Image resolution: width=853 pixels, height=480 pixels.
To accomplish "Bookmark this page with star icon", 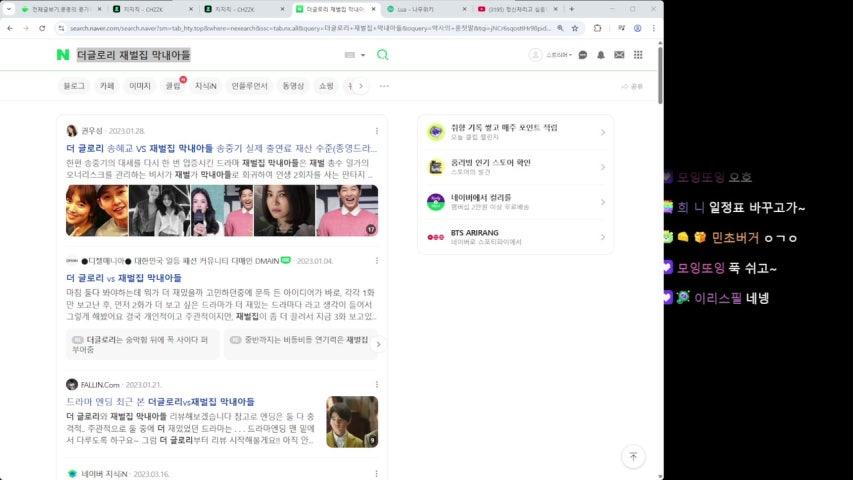I will point(575,28).
